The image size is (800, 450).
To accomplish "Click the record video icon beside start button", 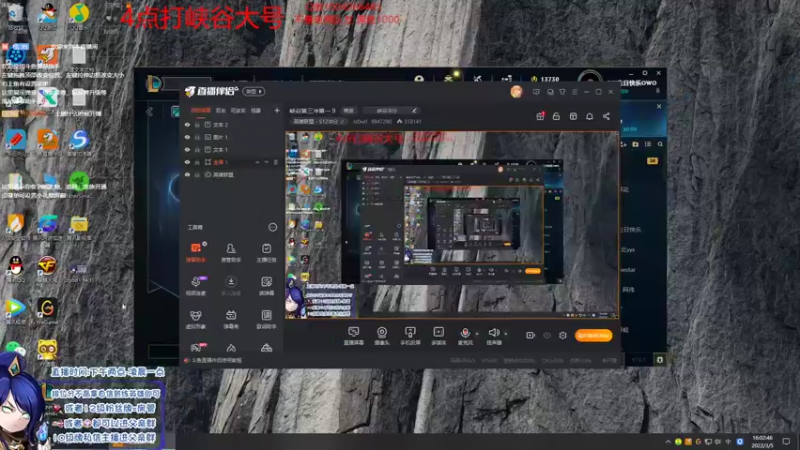I will pyautogui.click(x=530, y=335).
